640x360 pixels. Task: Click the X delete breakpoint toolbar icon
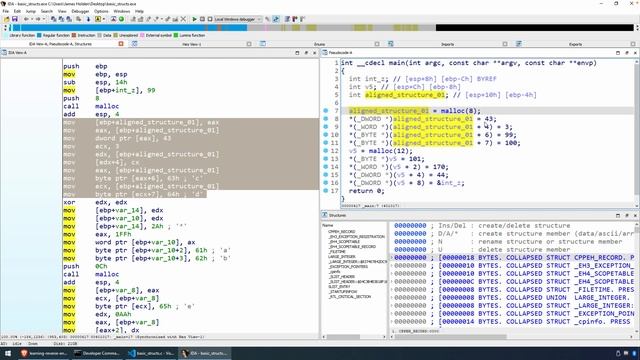tap(183, 19)
